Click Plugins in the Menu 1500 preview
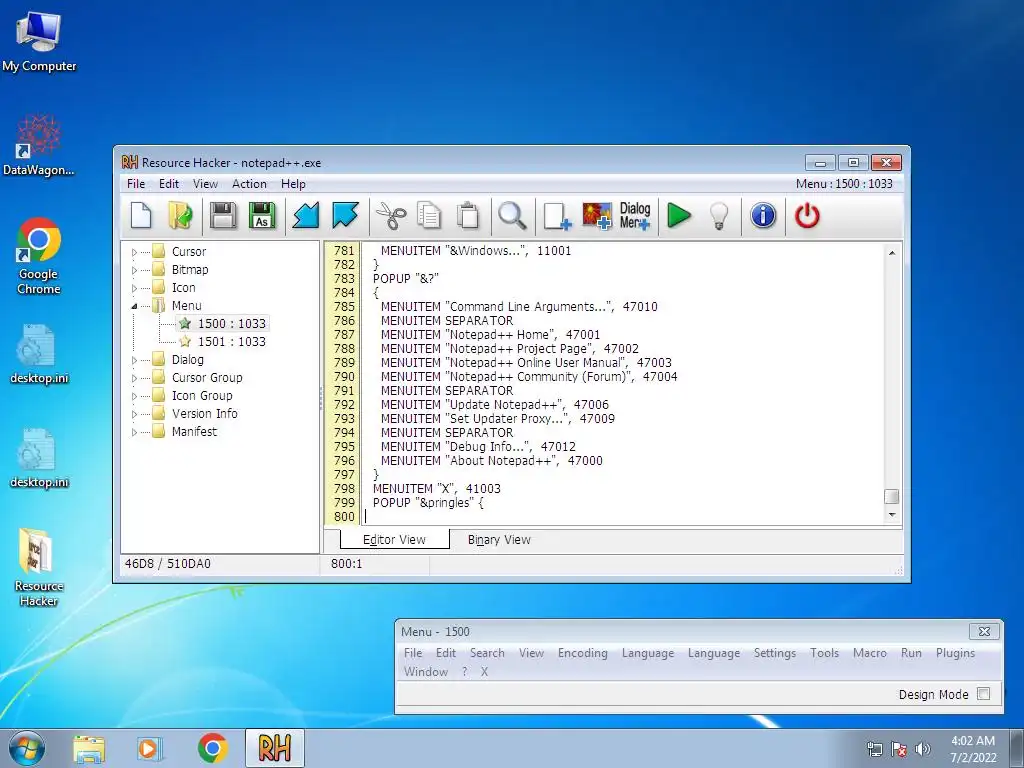1024x768 pixels. pyautogui.click(x=955, y=652)
